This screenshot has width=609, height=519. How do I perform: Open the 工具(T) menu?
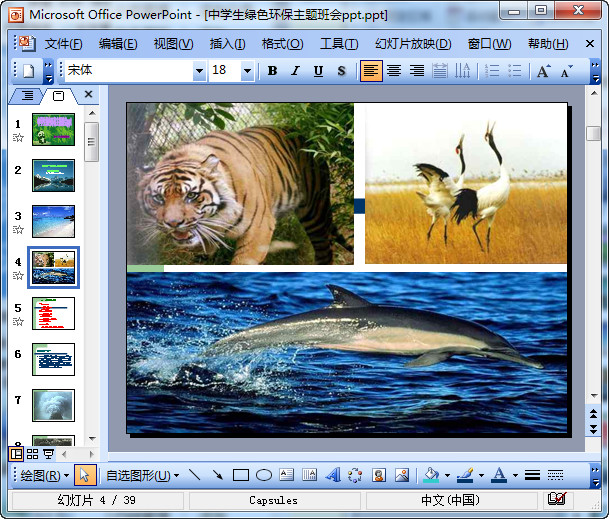(x=339, y=44)
